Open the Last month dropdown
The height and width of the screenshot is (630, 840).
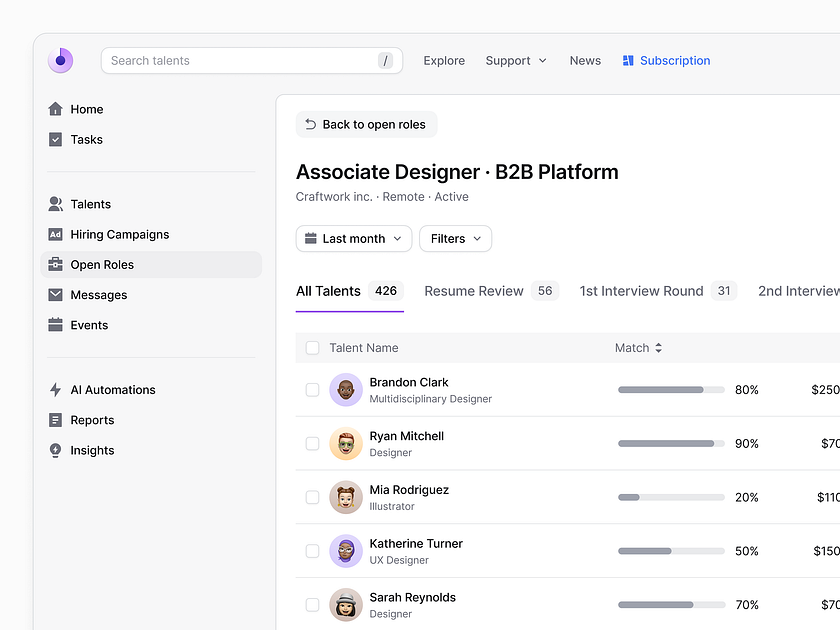353,238
